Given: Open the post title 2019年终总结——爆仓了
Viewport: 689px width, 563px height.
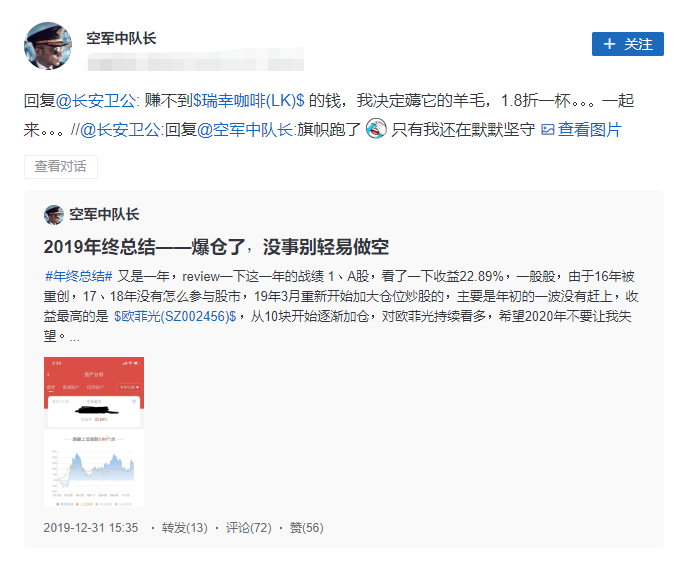Looking at the screenshot, I should pos(216,247).
